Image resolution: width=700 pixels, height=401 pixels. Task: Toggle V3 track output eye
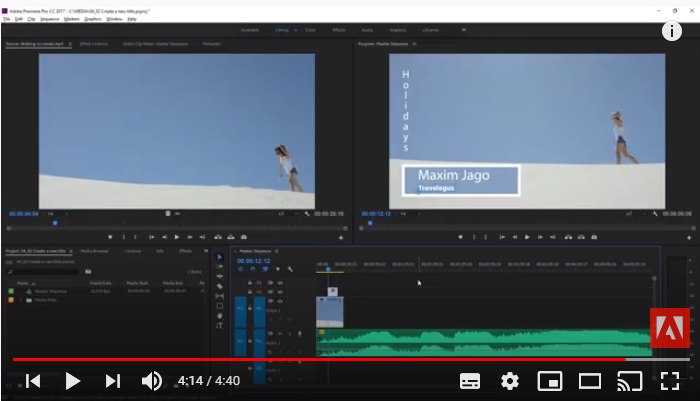point(280,283)
